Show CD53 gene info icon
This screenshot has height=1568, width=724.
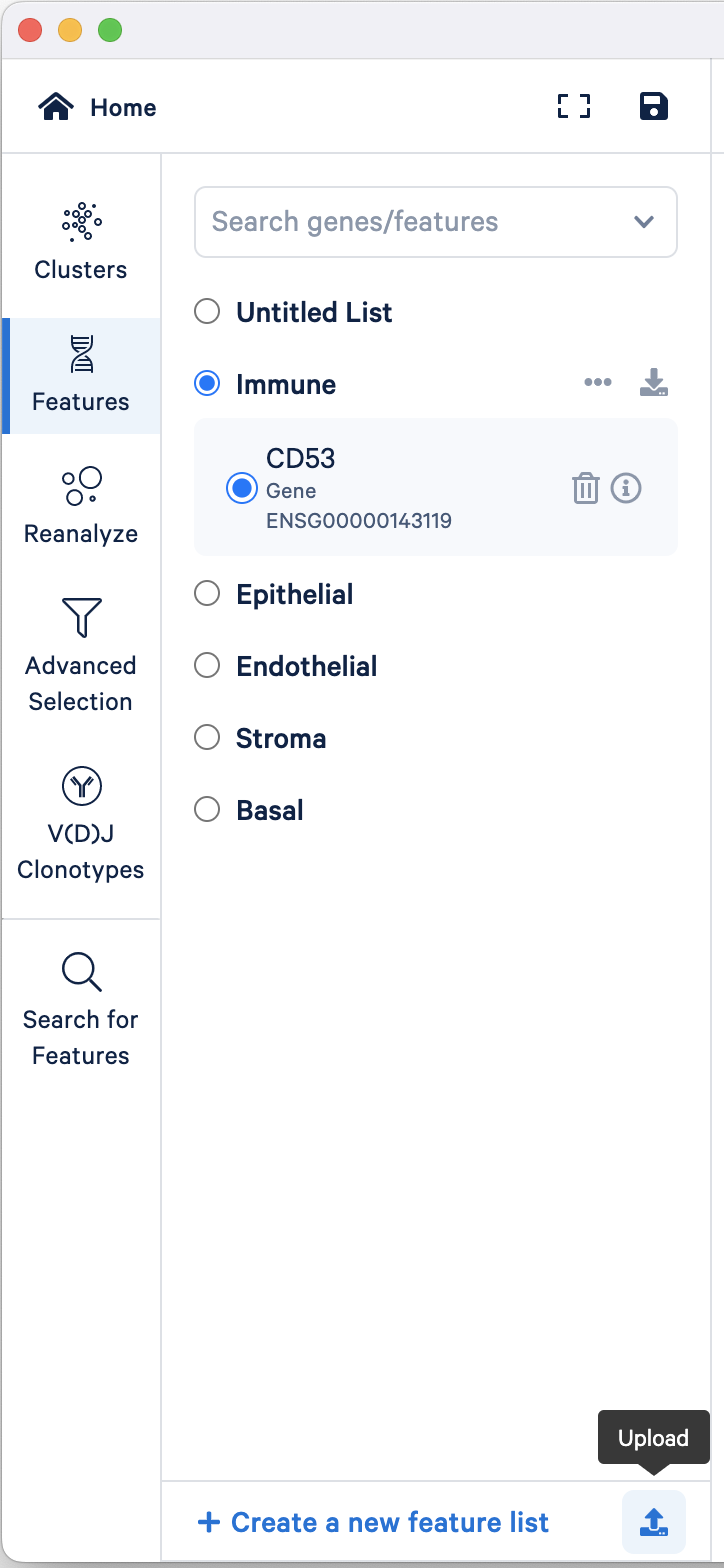click(x=626, y=488)
